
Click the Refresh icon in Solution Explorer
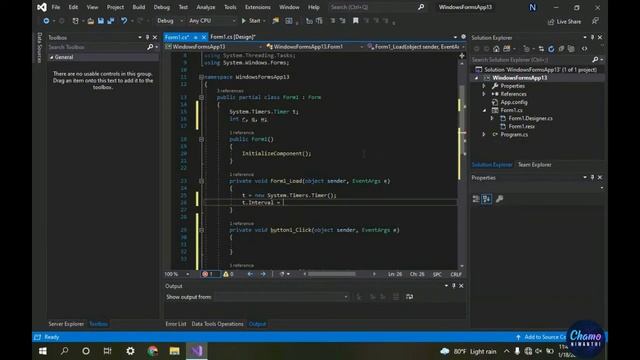pyautogui.click(x=551, y=49)
